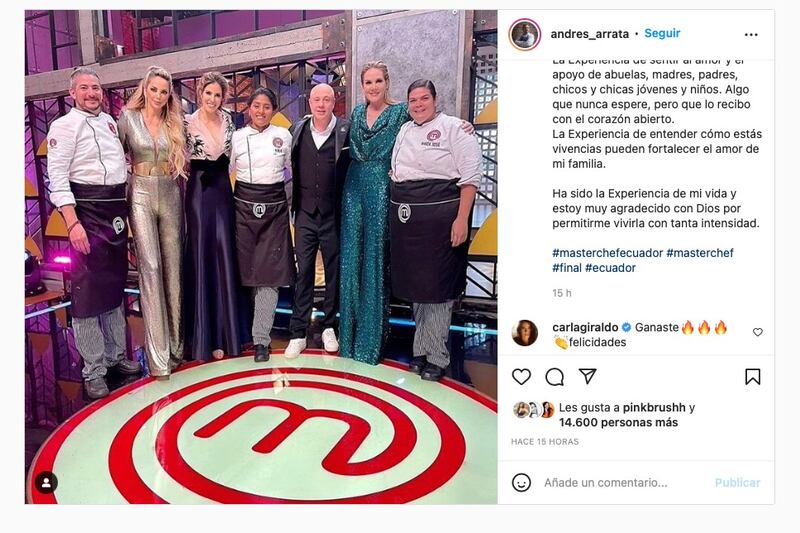Like carlagiraldo's comment with the small heart
The height and width of the screenshot is (533, 800).
(x=758, y=332)
